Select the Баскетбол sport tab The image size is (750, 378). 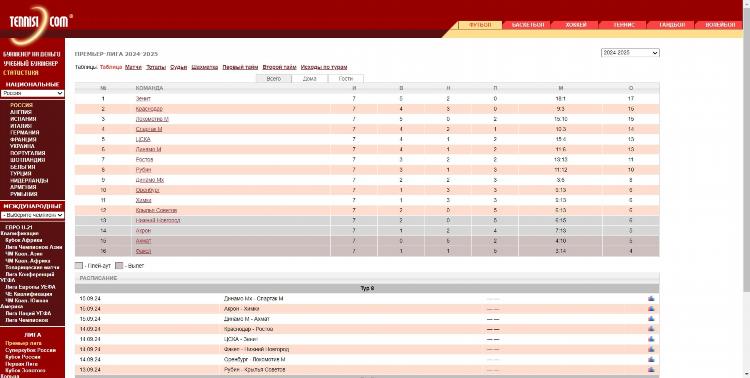tap(528, 25)
